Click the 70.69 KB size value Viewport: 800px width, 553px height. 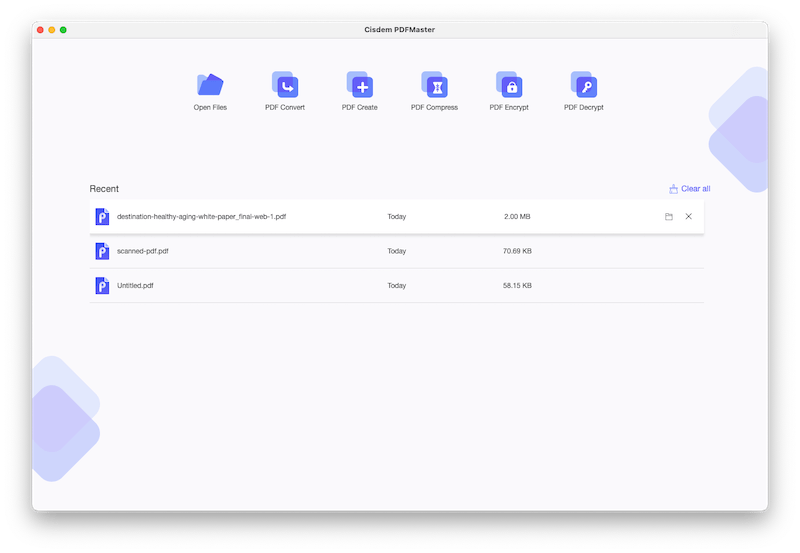pos(517,251)
